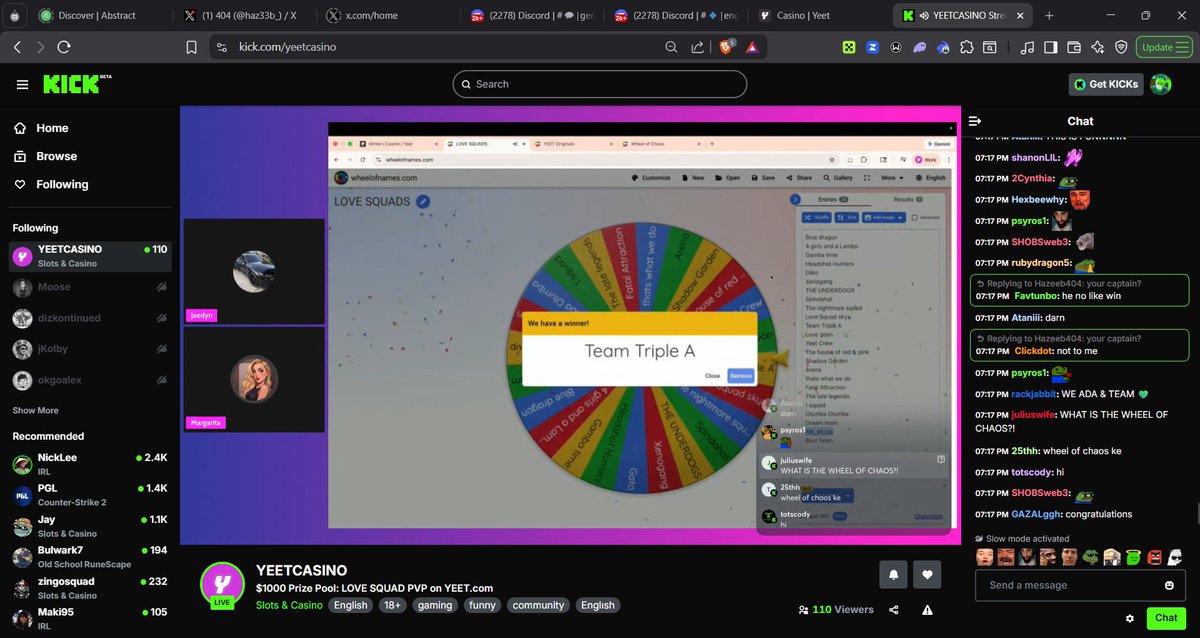This screenshot has width=1200, height=638.
Task: Open the music note playlist icon
Action: coord(1027,47)
